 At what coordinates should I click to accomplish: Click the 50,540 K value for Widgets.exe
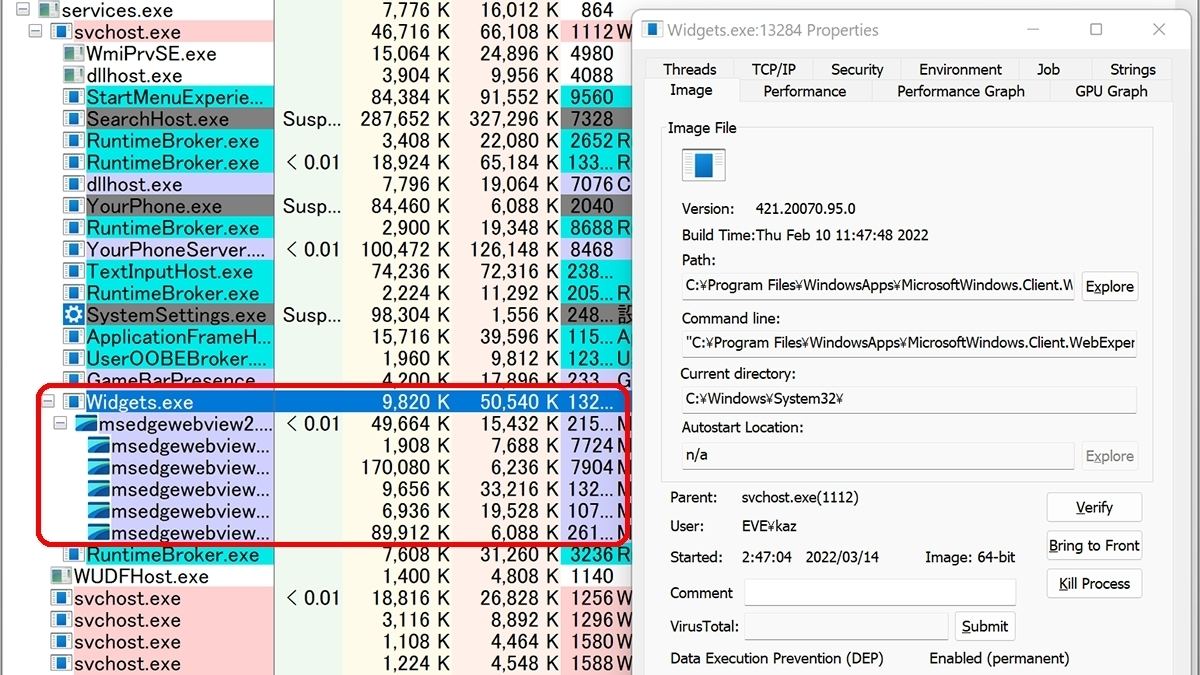point(519,402)
